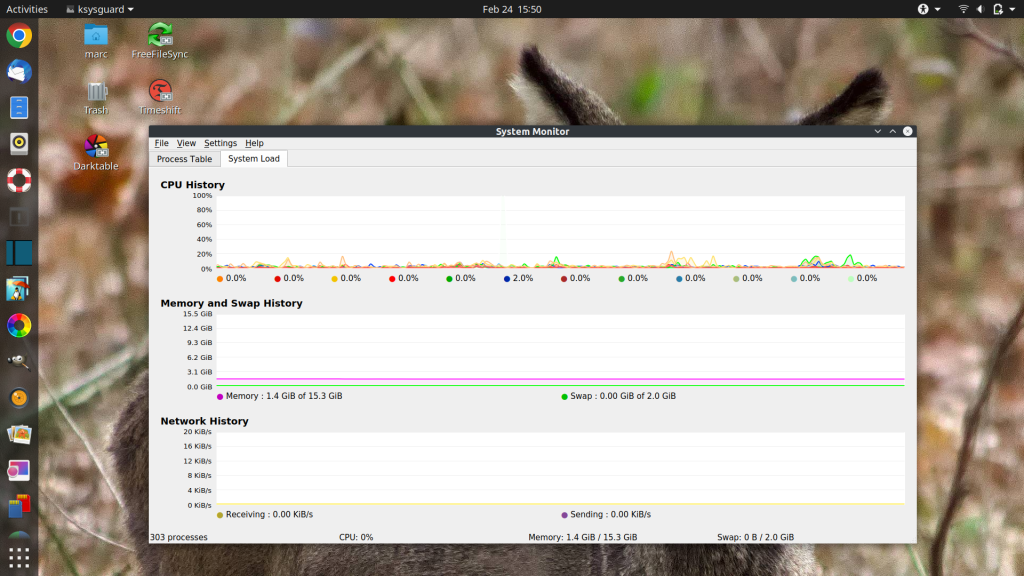Click the '2.0%' CPU legend value
The height and width of the screenshot is (576, 1024).
(x=523, y=278)
